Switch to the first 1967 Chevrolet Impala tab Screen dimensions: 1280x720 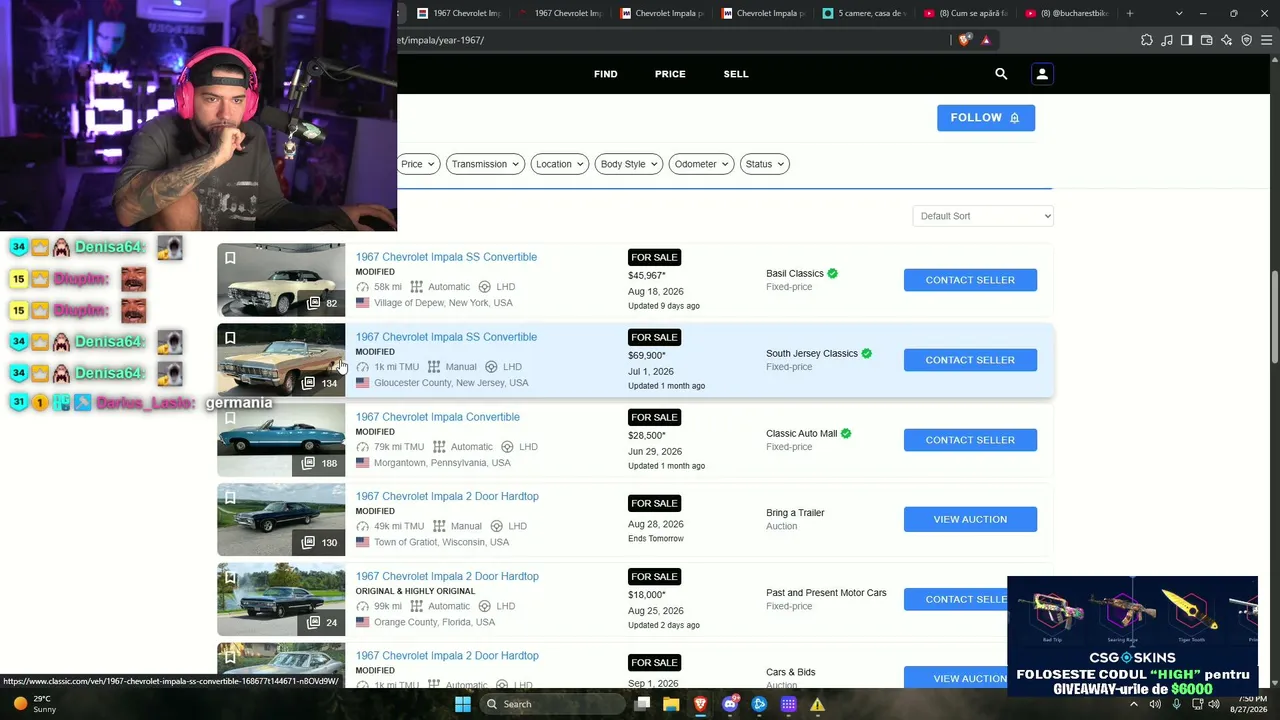(458, 13)
